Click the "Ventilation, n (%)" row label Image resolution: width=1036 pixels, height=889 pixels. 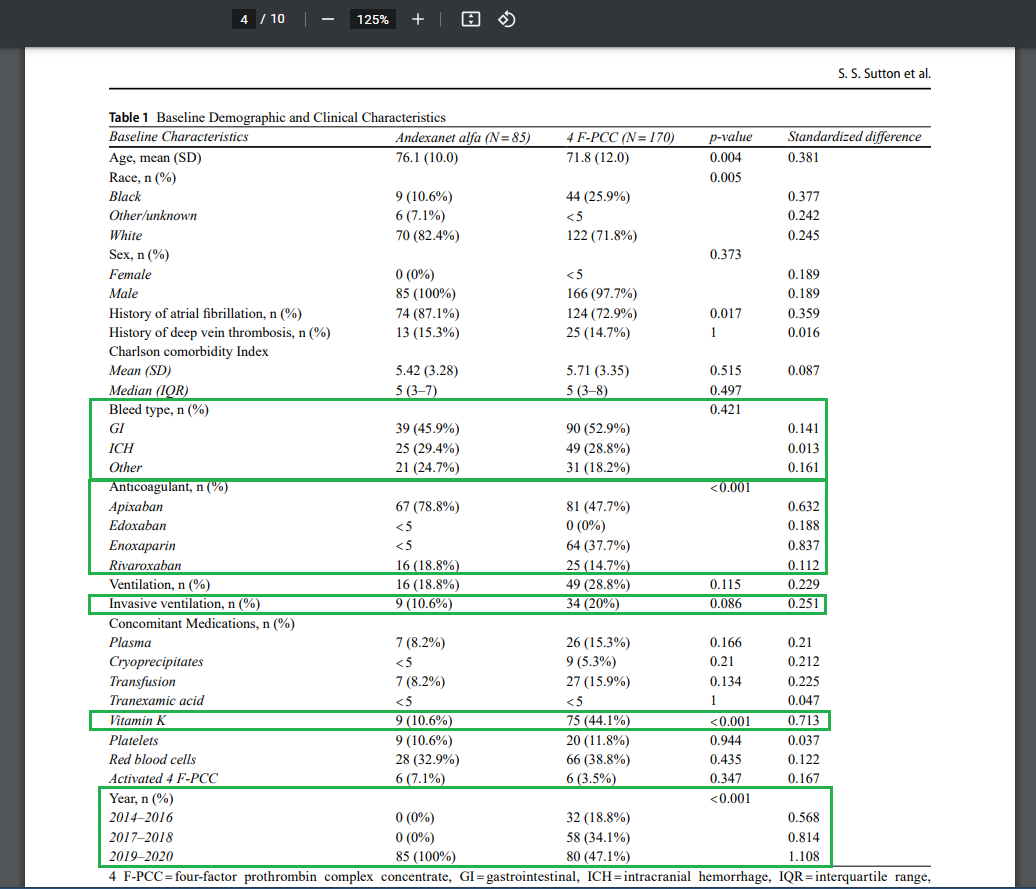coord(159,585)
